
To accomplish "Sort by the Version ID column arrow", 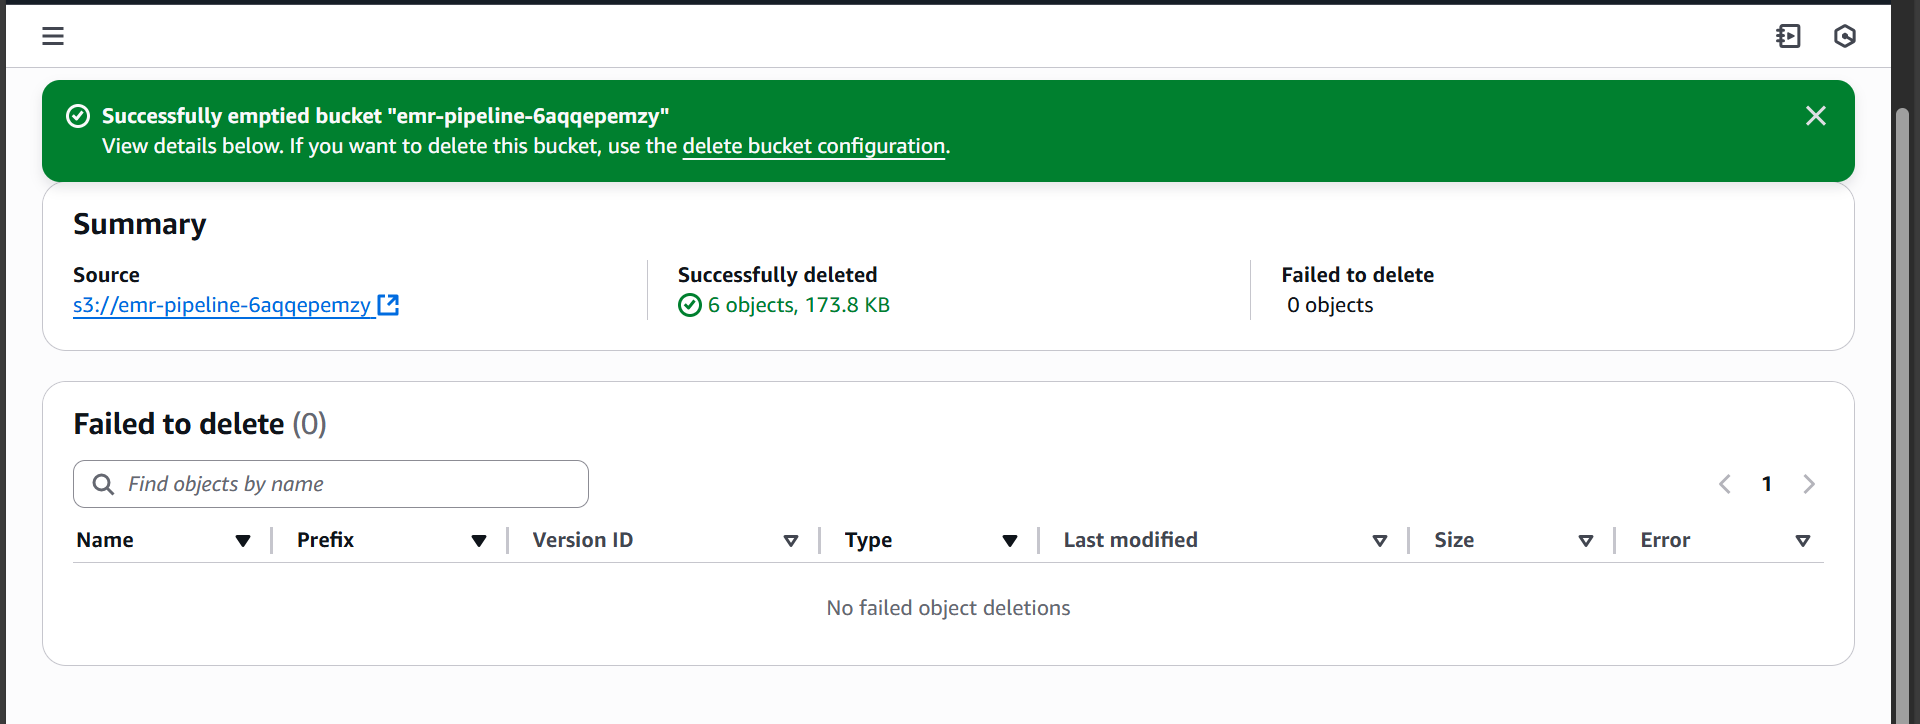I will [x=791, y=541].
